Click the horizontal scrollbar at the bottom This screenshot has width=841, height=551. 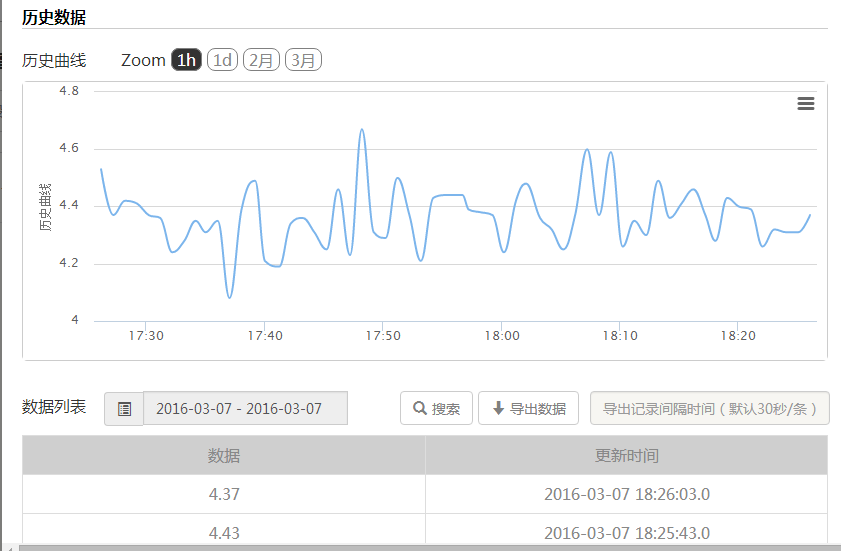click(420, 547)
